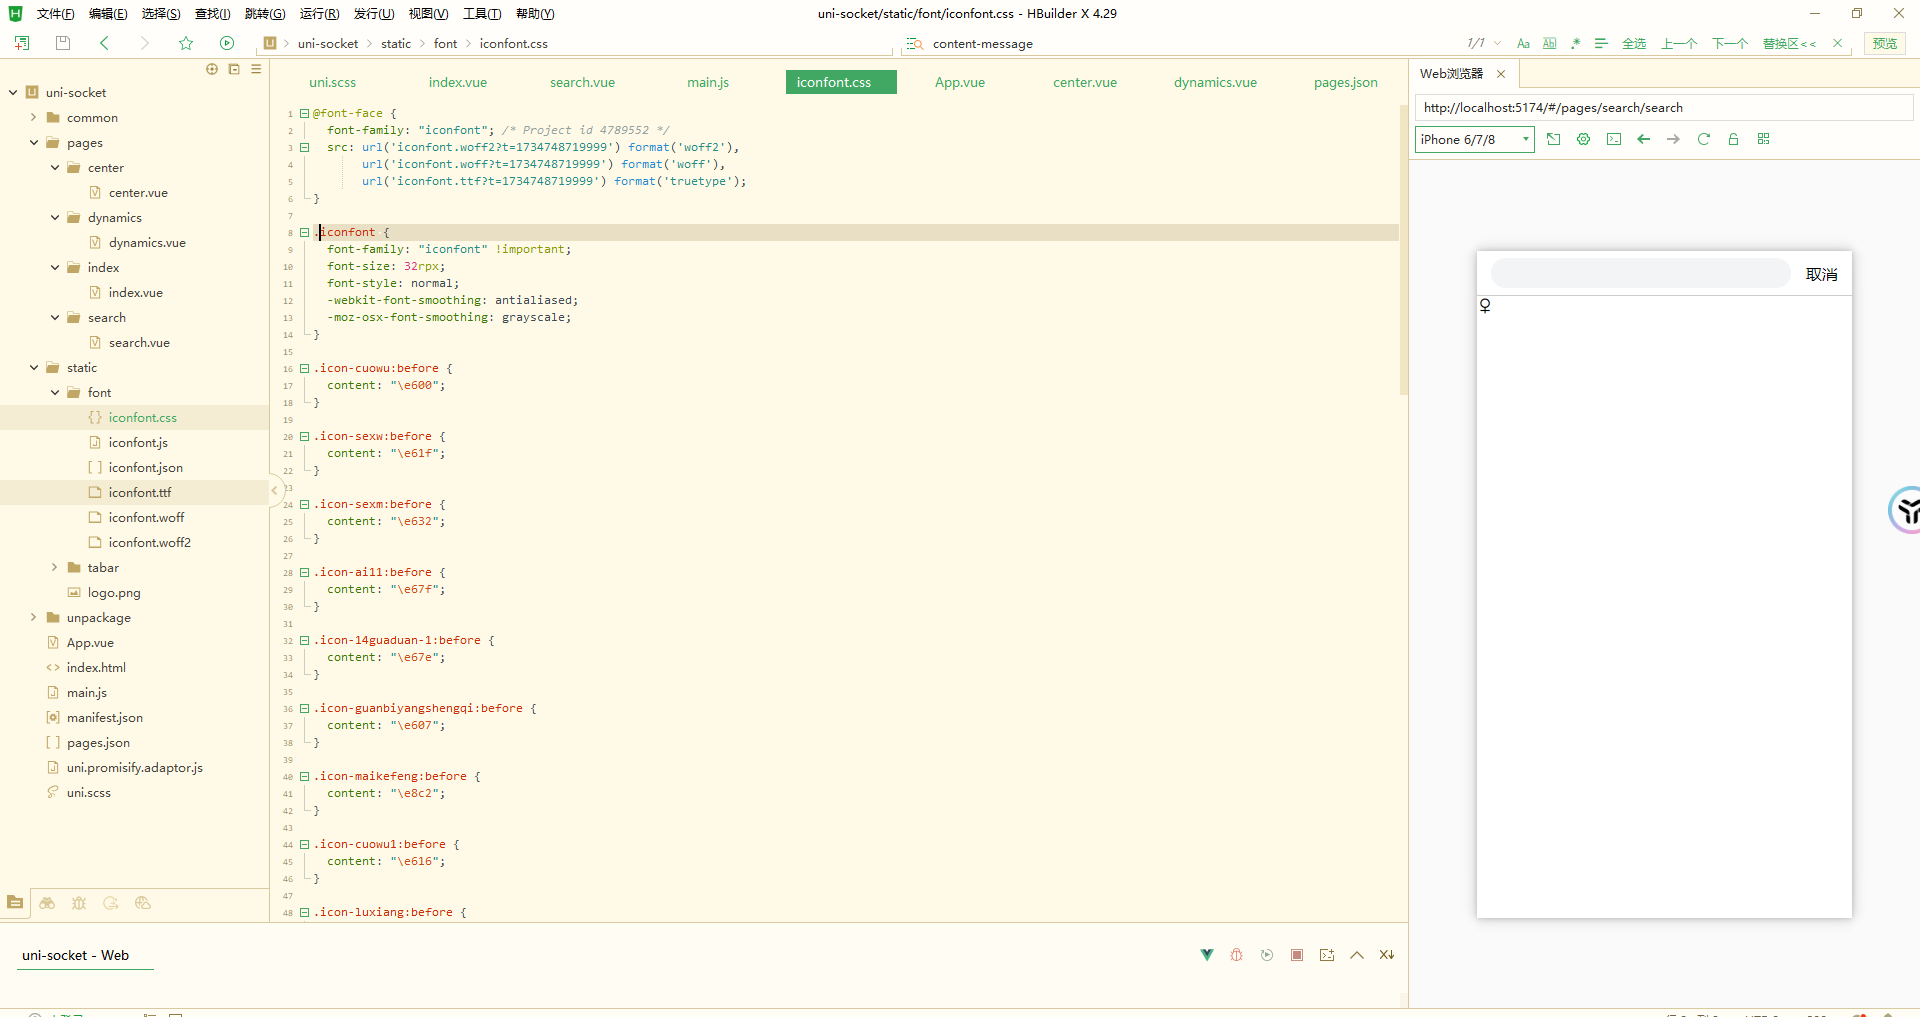
Task: Open browser settings gear icon
Action: pos(1583,139)
